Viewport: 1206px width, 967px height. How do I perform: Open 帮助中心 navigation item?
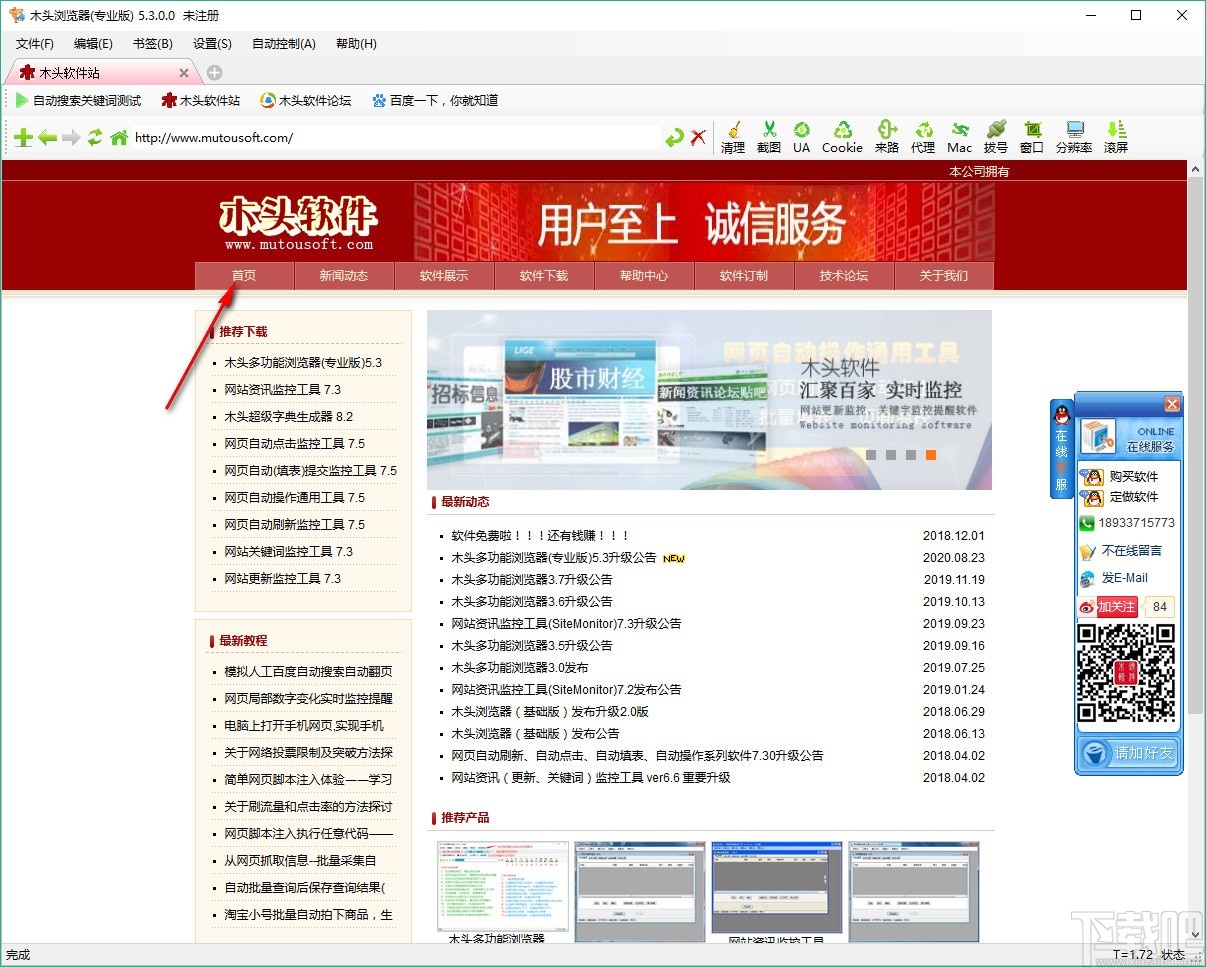pos(644,276)
